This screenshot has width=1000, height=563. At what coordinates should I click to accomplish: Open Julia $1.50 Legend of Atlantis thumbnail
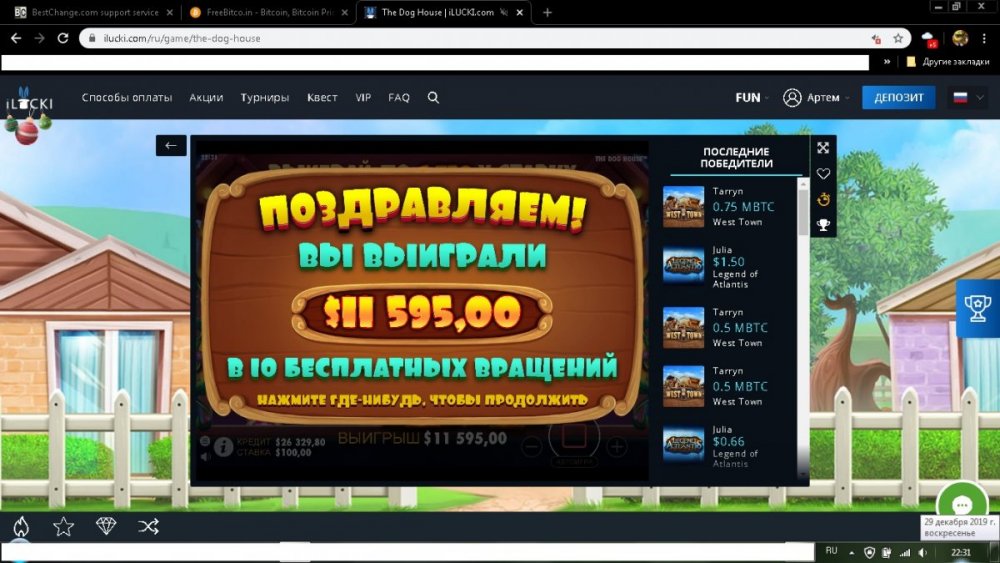(x=684, y=265)
